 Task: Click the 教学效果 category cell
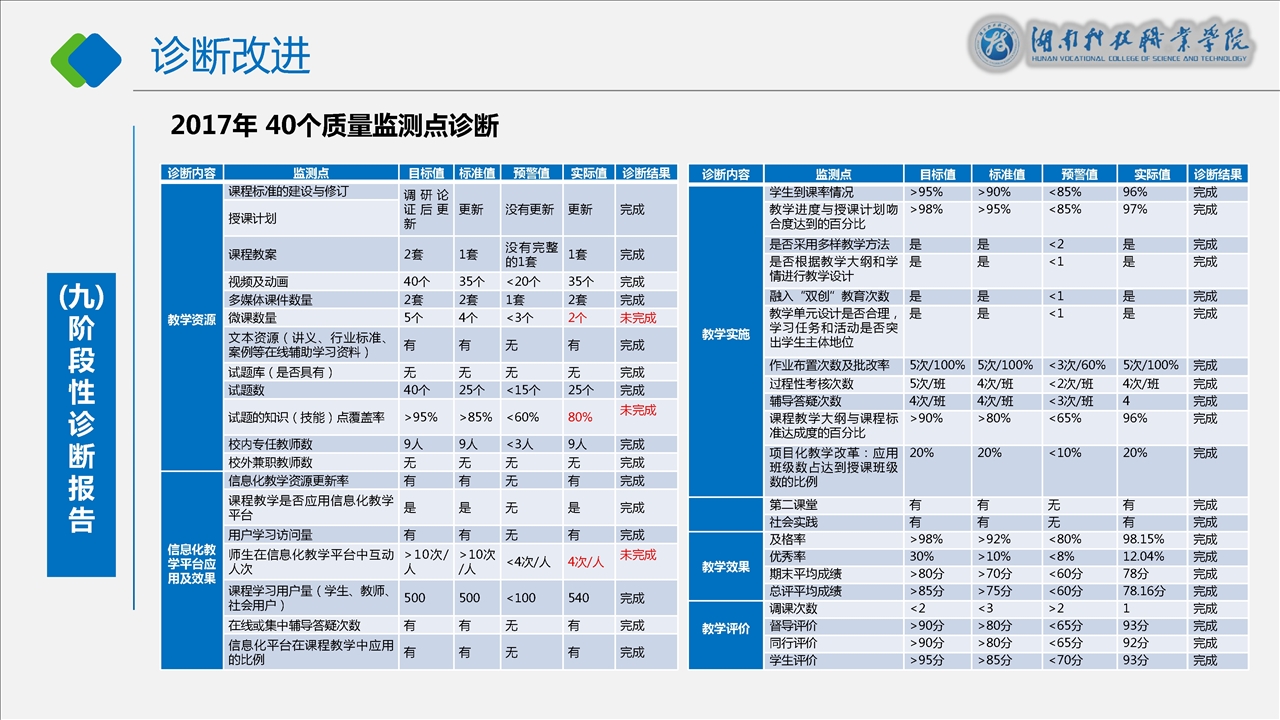725,567
